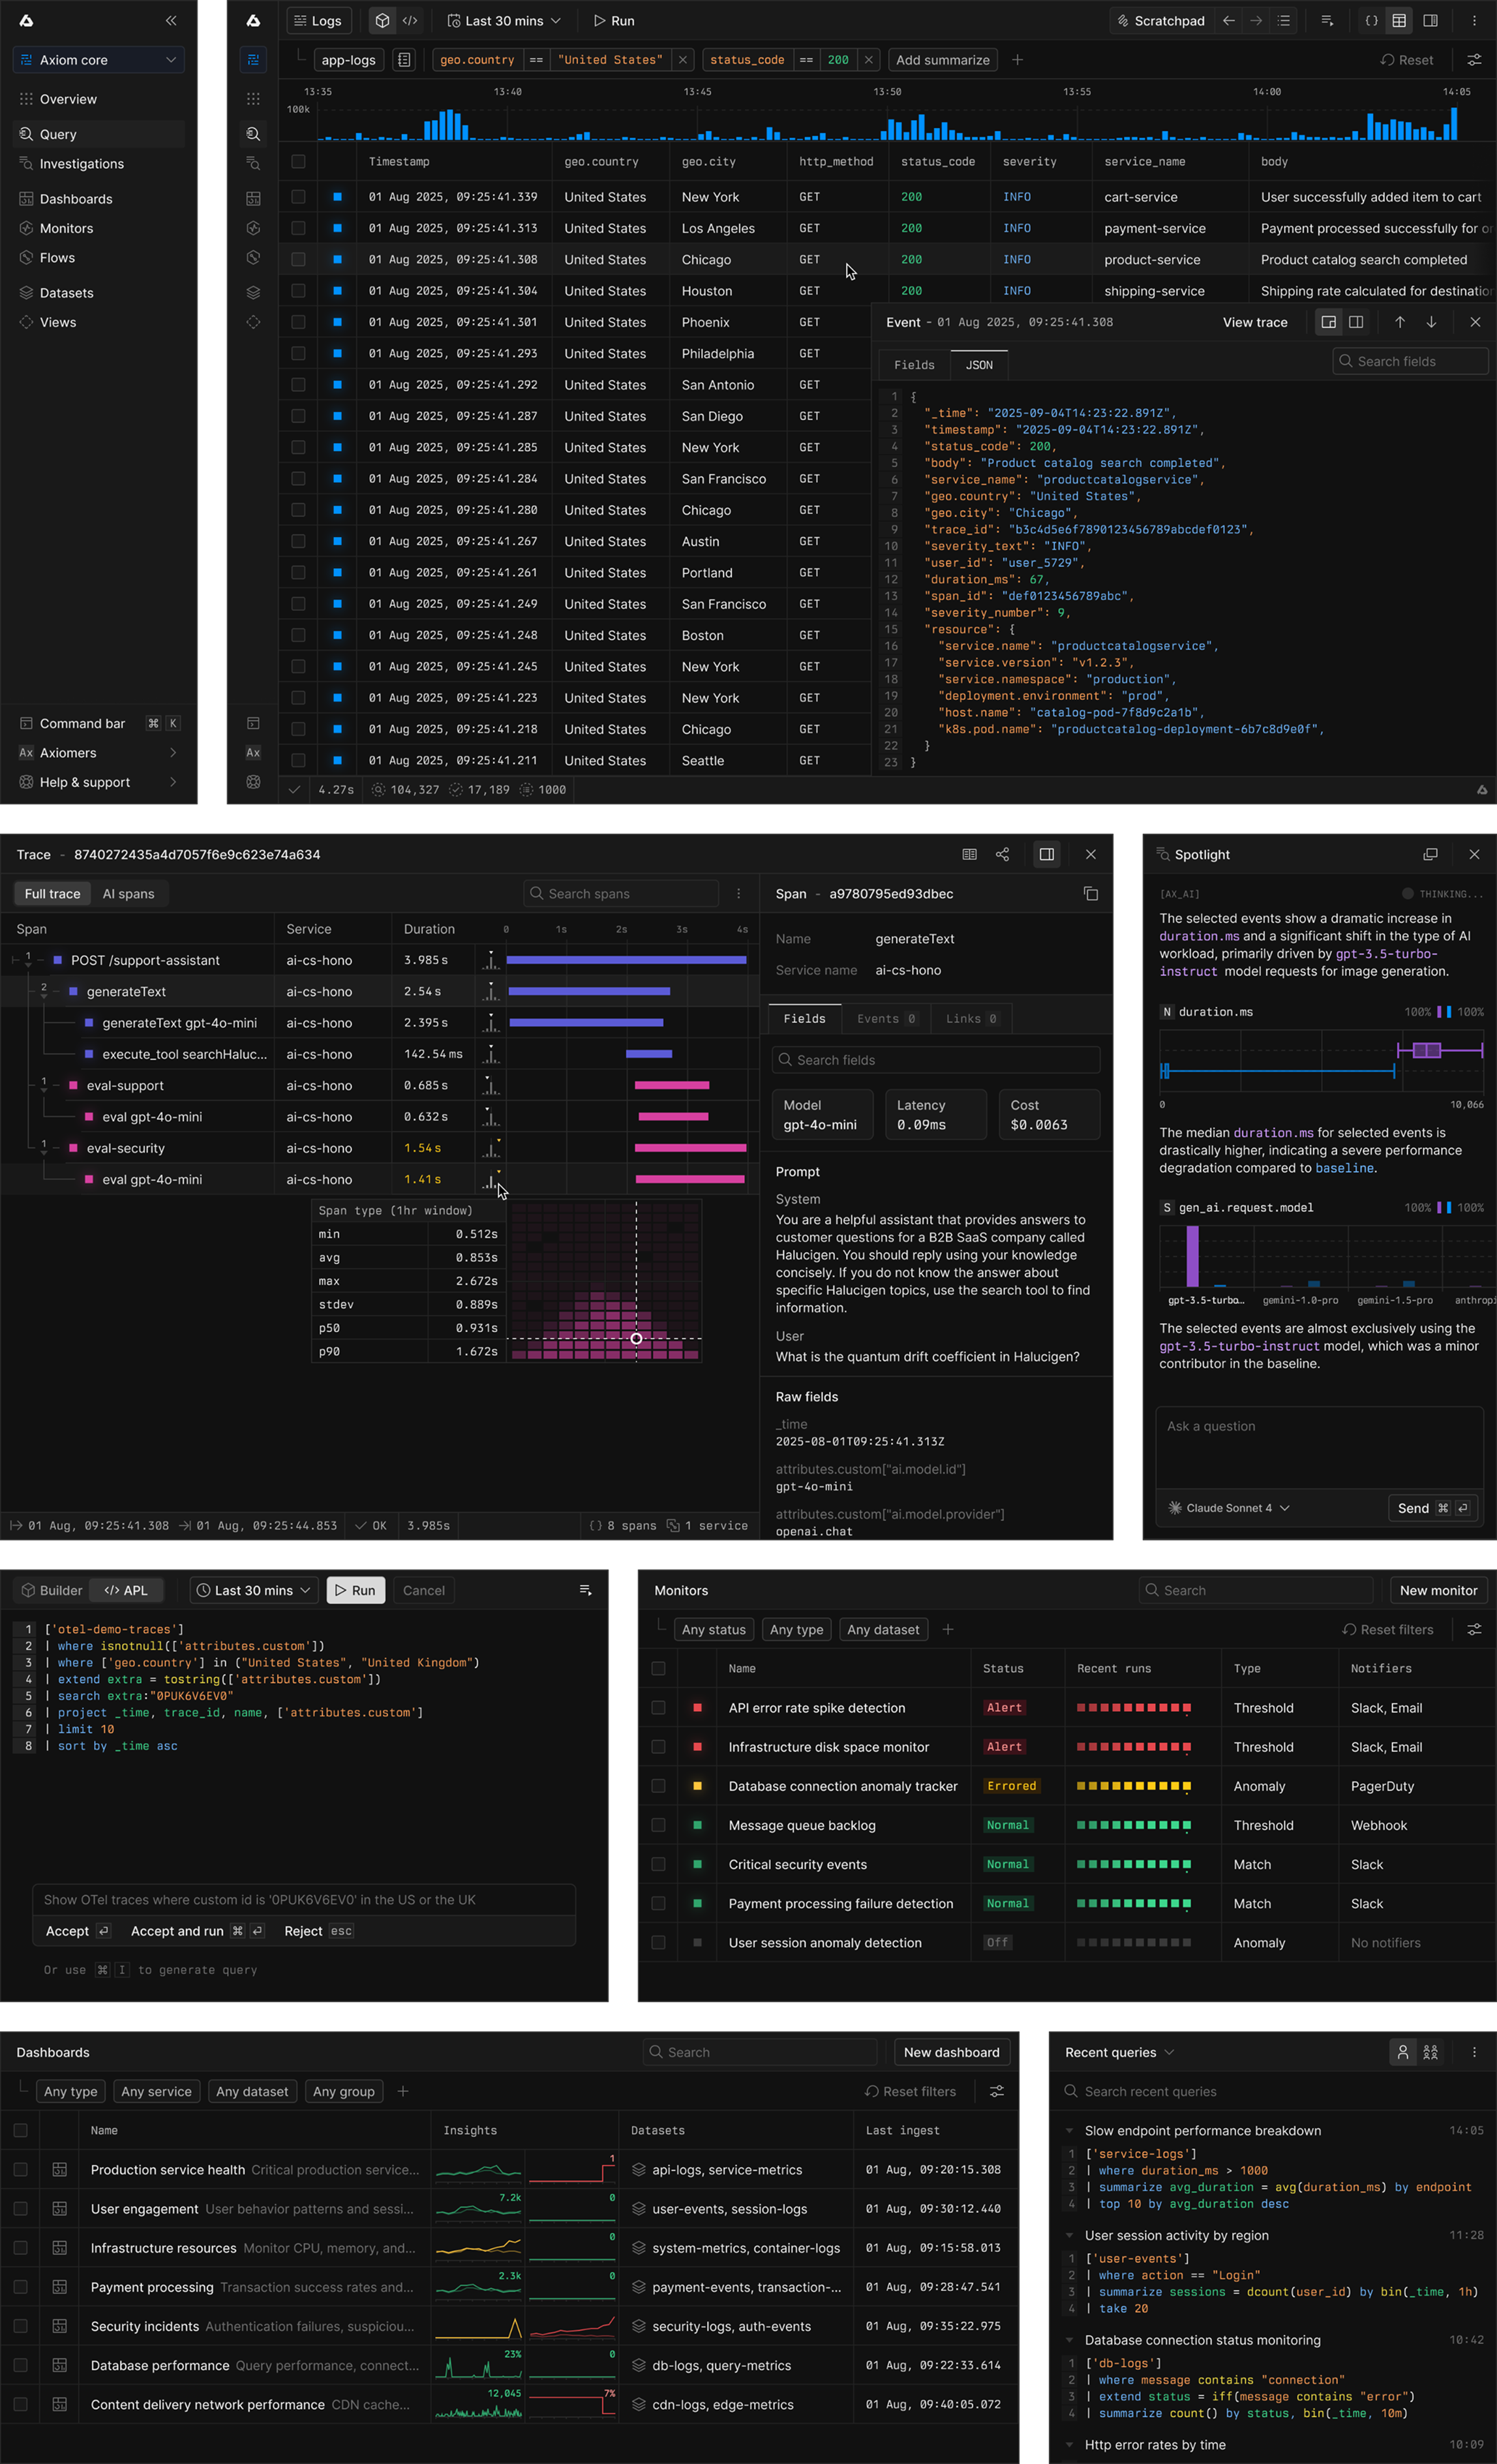1497x2464 pixels.
Task: Open Claude Sonnet 4 model dropdown
Action: point(1229,1508)
